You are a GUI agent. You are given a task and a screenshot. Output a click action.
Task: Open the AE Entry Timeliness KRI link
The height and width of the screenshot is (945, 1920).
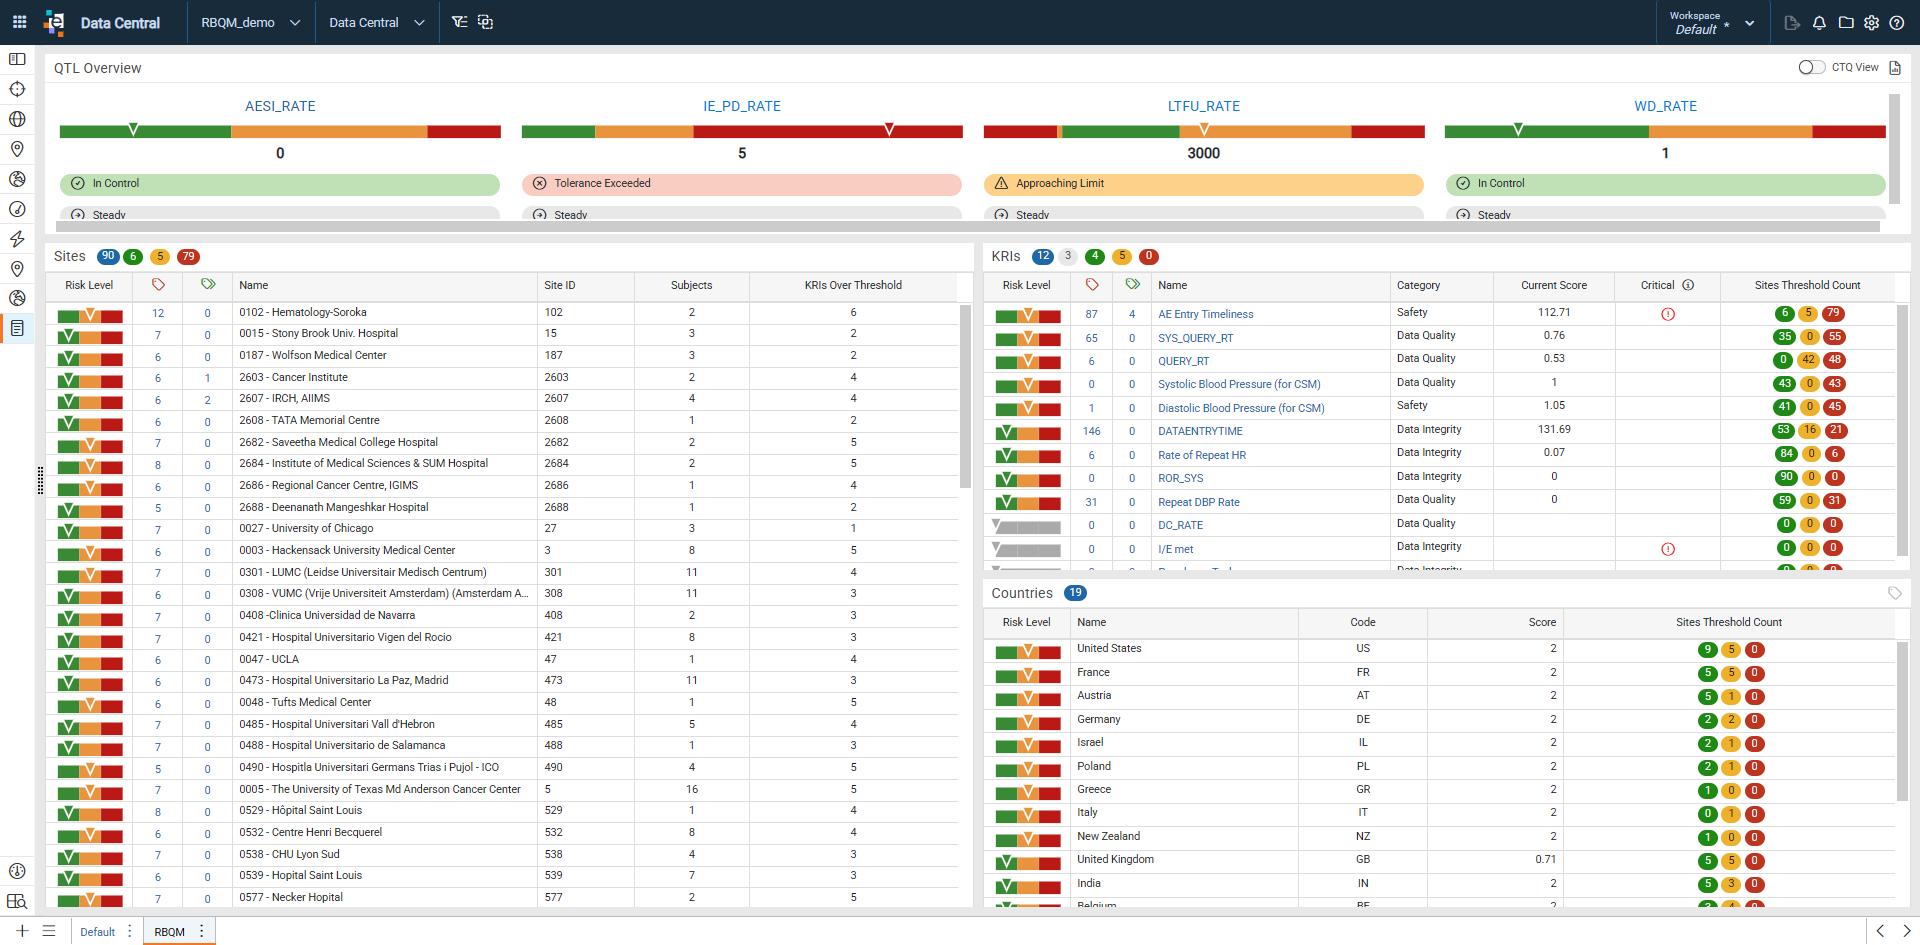click(x=1205, y=314)
